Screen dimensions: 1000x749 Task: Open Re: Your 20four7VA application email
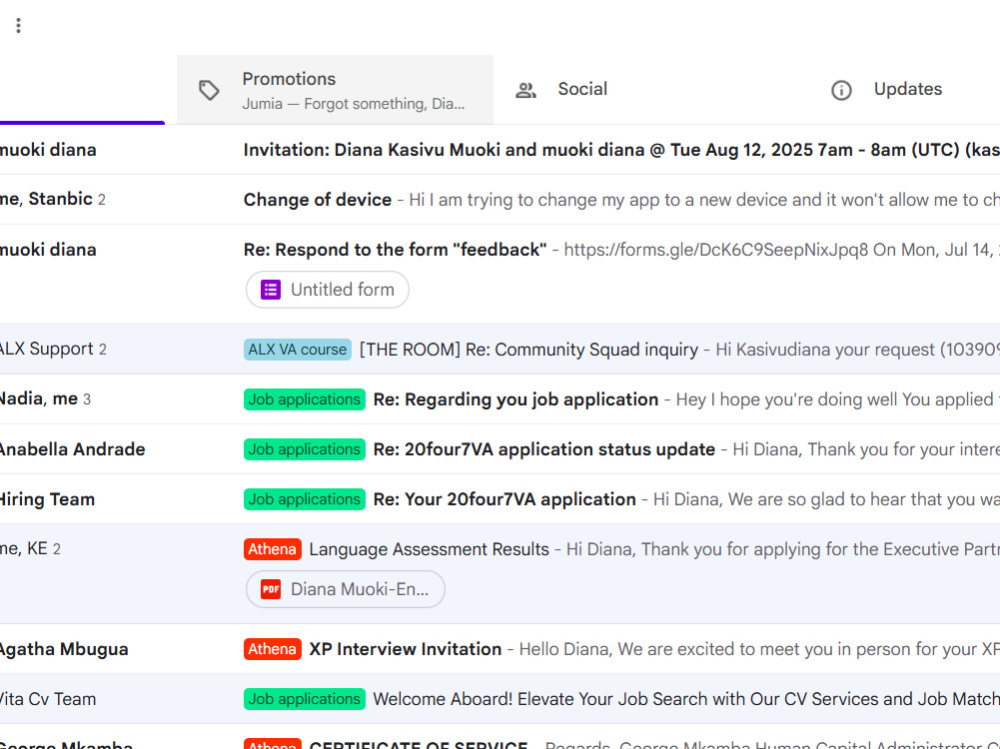[500, 499]
